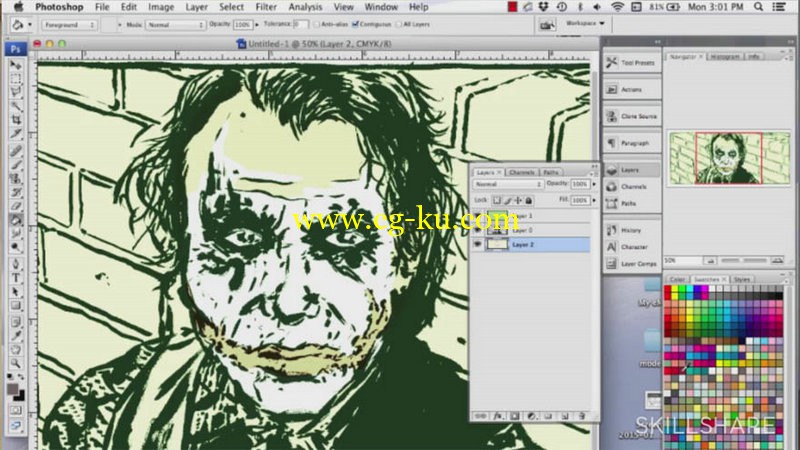The image size is (800, 450).
Task: Toggle lock all
Action: click(x=529, y=201)
